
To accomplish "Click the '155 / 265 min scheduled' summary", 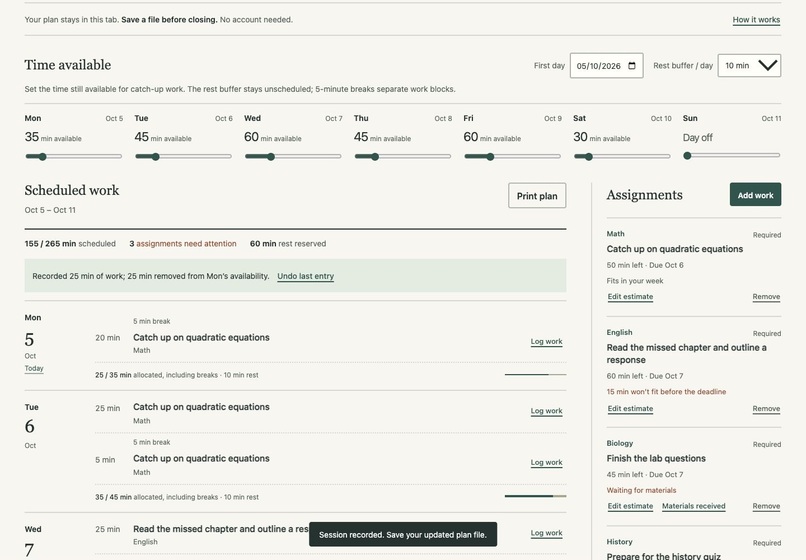I will tap(70, 244).
